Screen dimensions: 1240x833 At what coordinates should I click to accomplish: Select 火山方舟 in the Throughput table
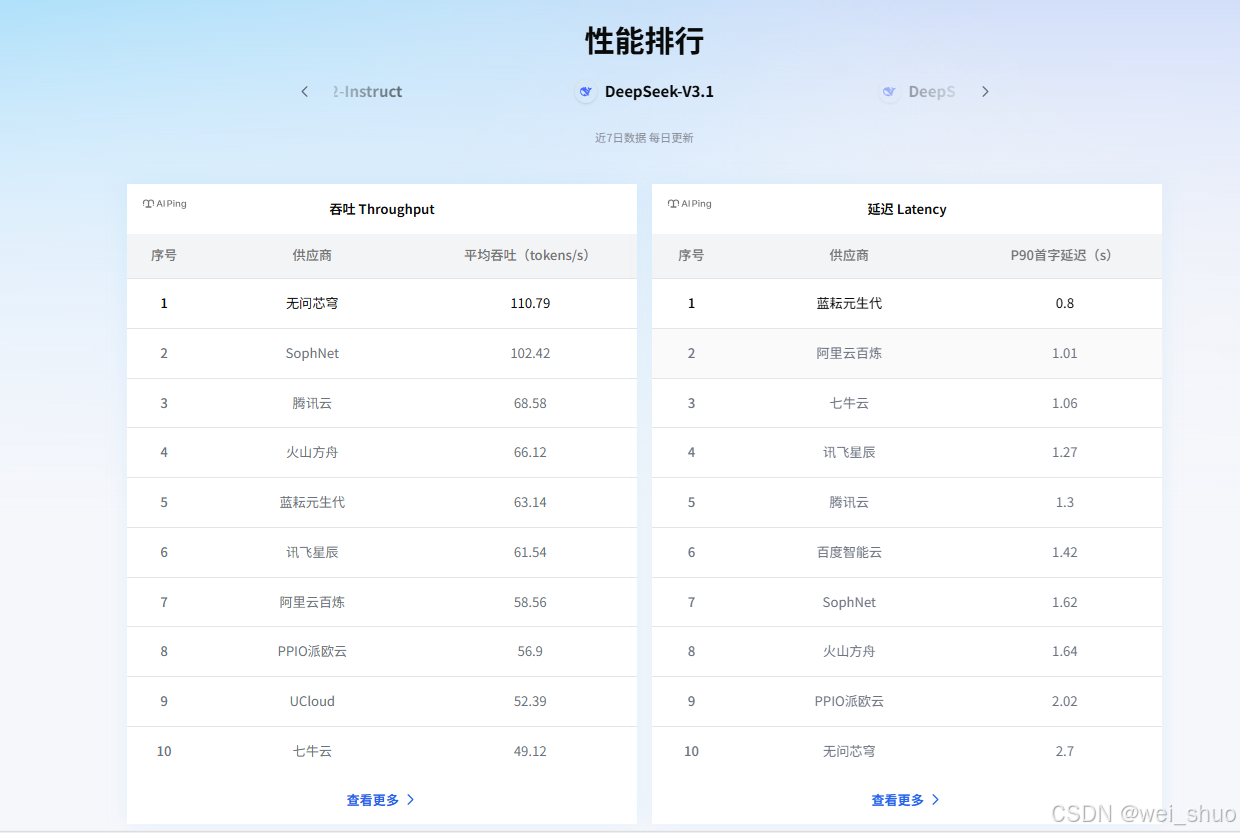(312, 452)
